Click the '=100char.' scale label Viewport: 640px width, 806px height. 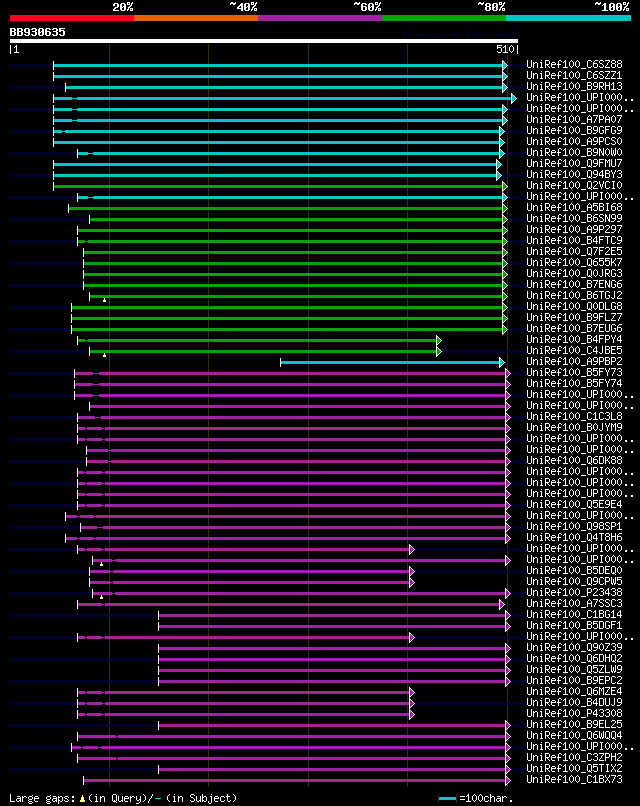pos(486,798)
